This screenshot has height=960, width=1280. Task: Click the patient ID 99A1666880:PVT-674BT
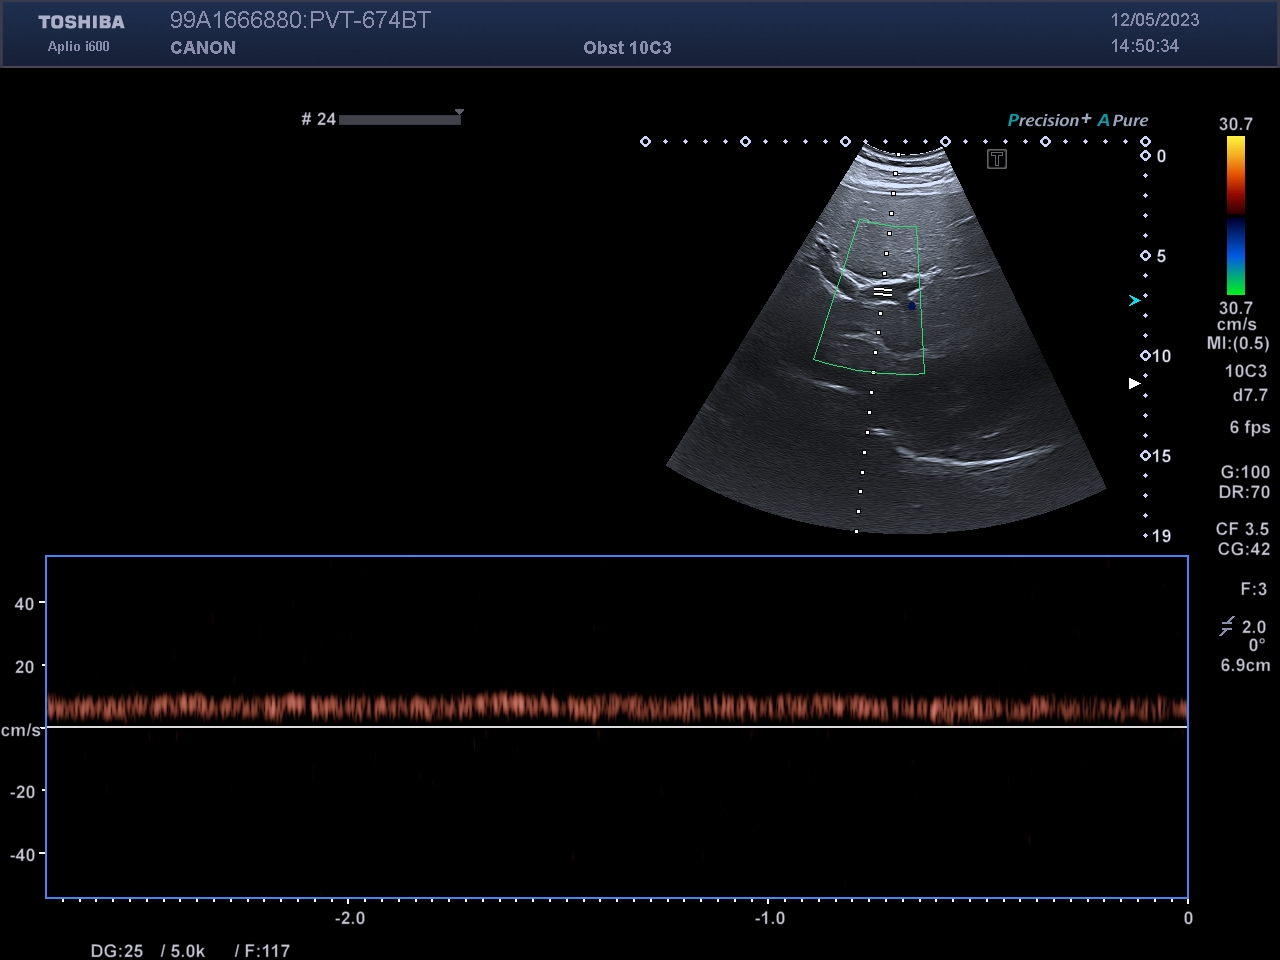[x=300, y=20]
